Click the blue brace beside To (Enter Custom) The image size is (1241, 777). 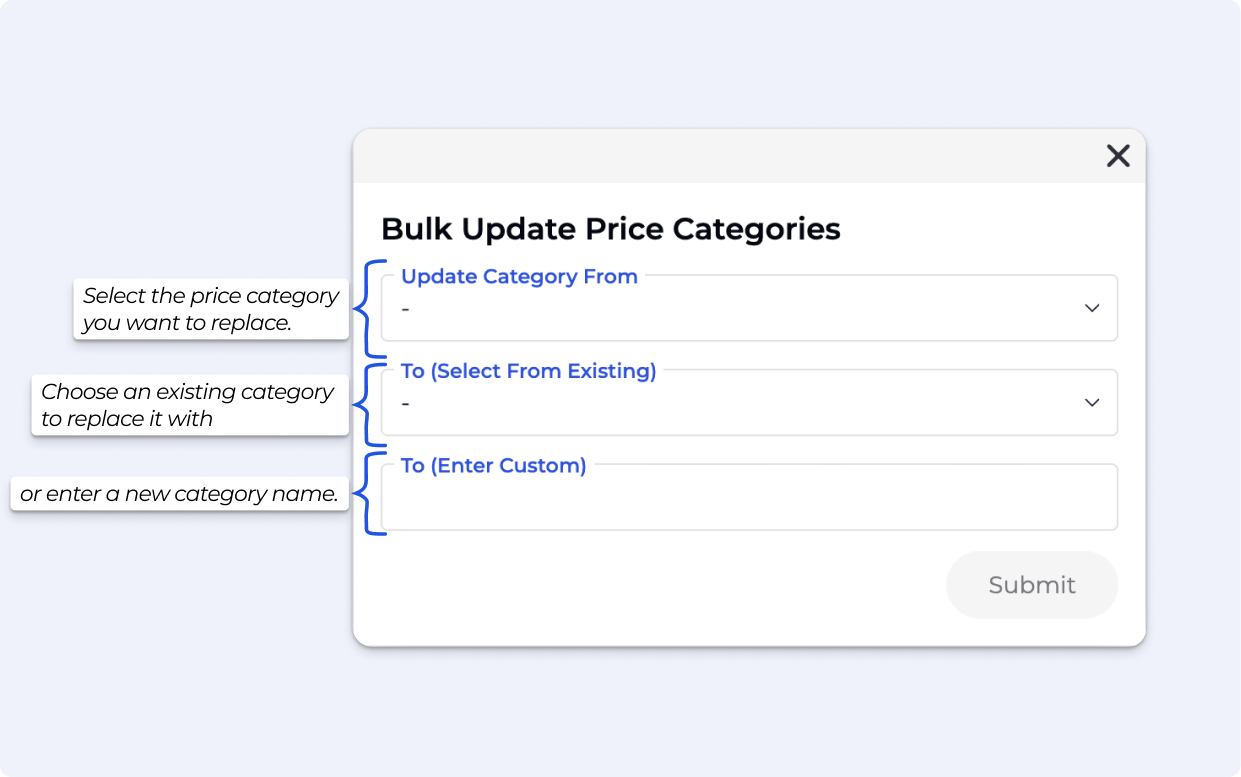[x=369, y=494]
